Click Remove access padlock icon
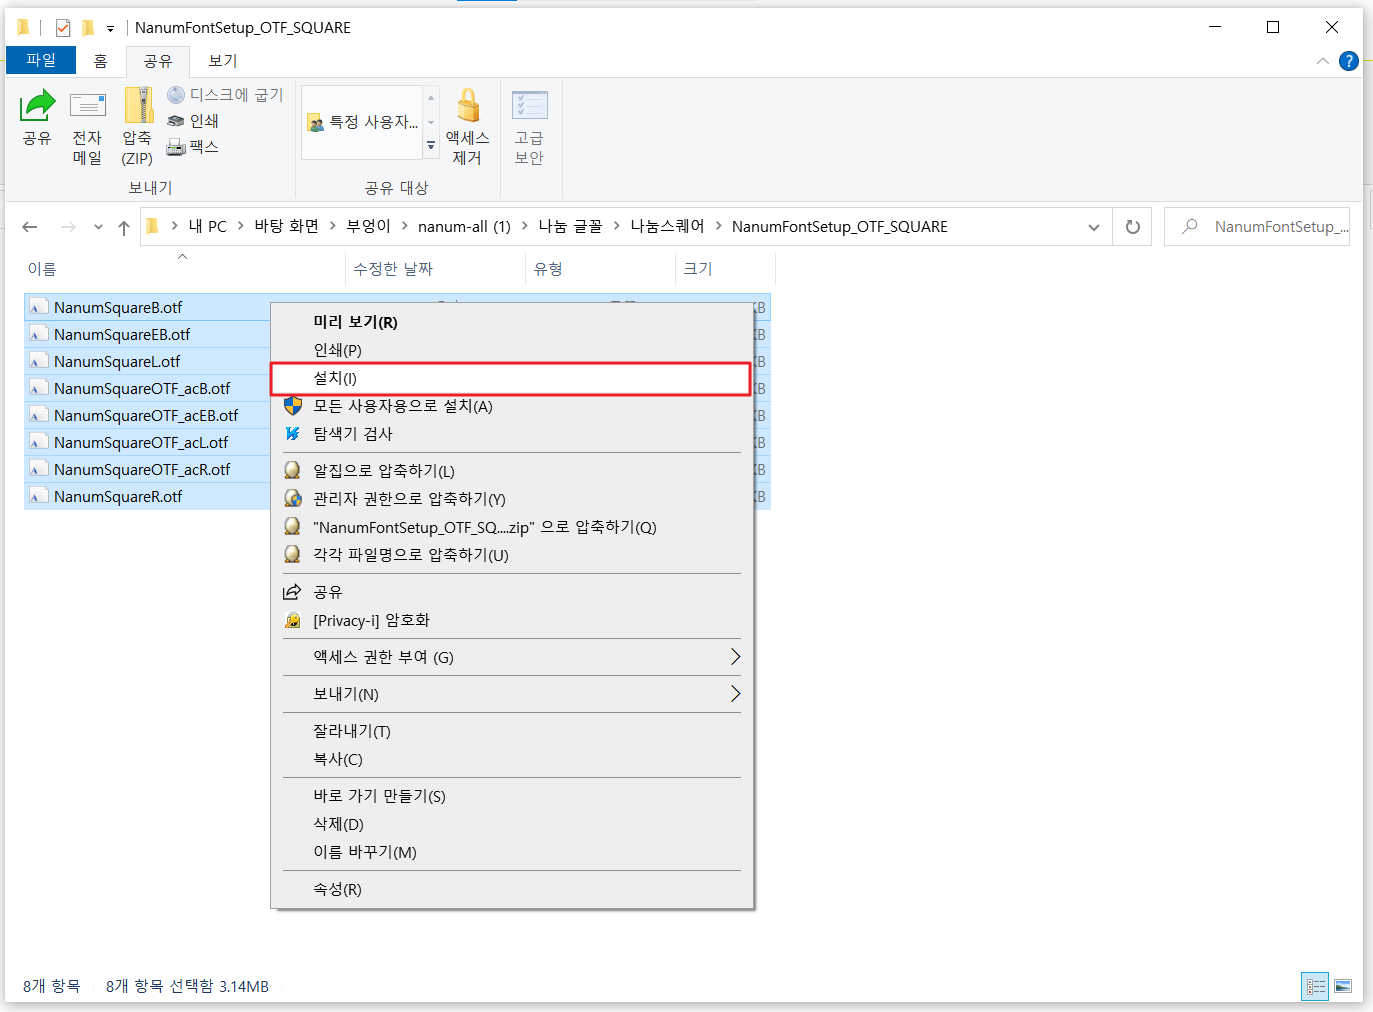Image resolution: width=1373 pixels, height=1012 pixels. [468, 105]
